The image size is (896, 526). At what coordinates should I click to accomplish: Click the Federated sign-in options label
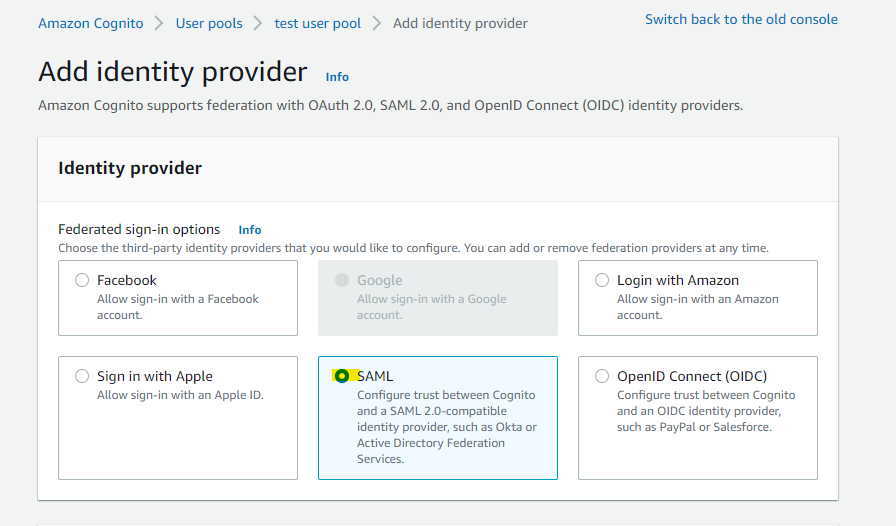(139, 229)
